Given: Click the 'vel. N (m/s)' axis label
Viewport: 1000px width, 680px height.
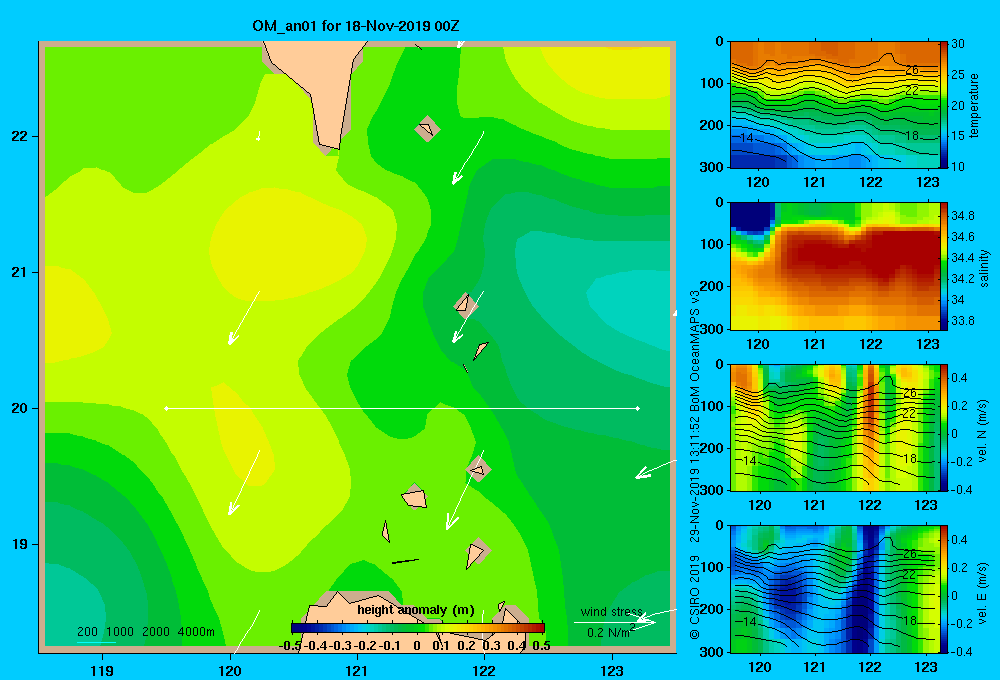Looking at the screenshot, I should point(983,431).
